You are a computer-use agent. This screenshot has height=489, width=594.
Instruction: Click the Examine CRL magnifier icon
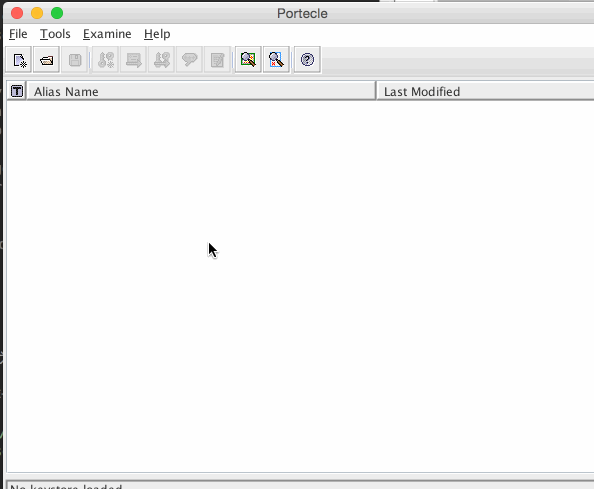pos(276,60)
